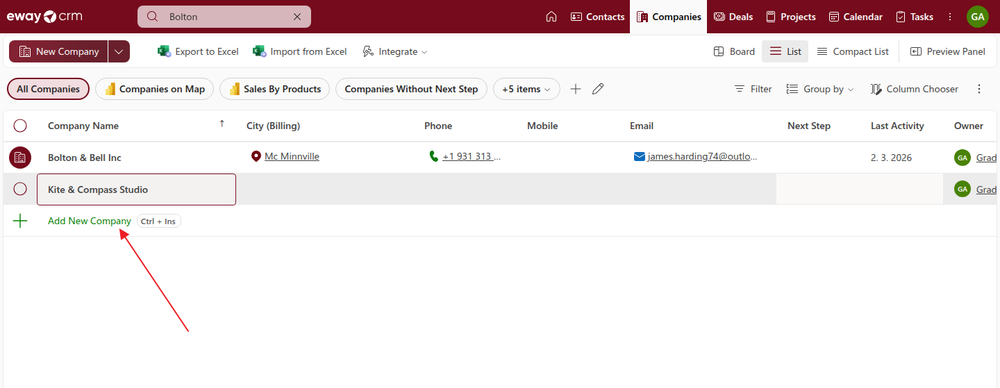Switch to the Tasks tab
This screenshot has height=388, width=1000.
click(915, 17)
